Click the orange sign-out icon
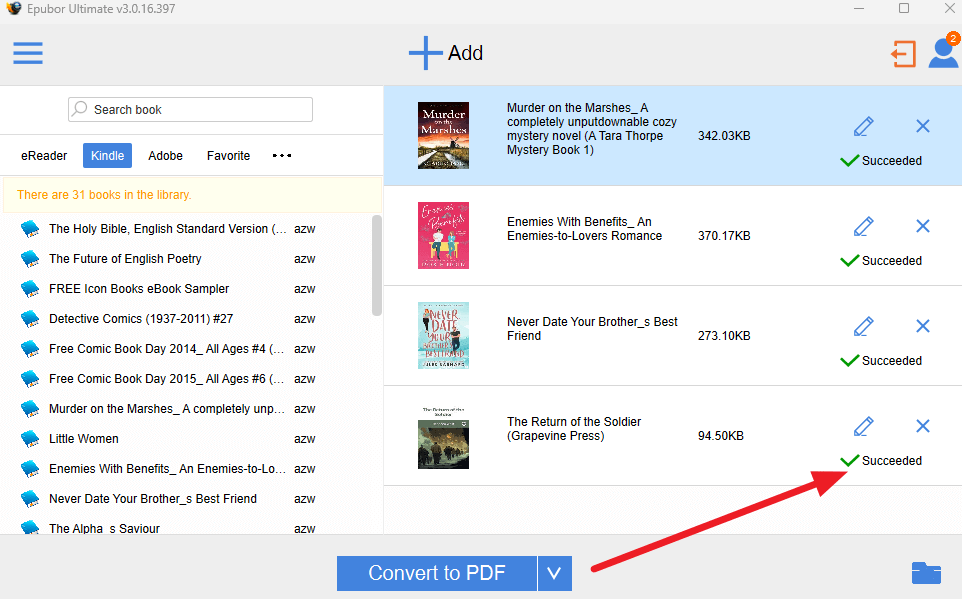Image resolution: width=962 pixels, height=599 pixels. click(903, 54)
